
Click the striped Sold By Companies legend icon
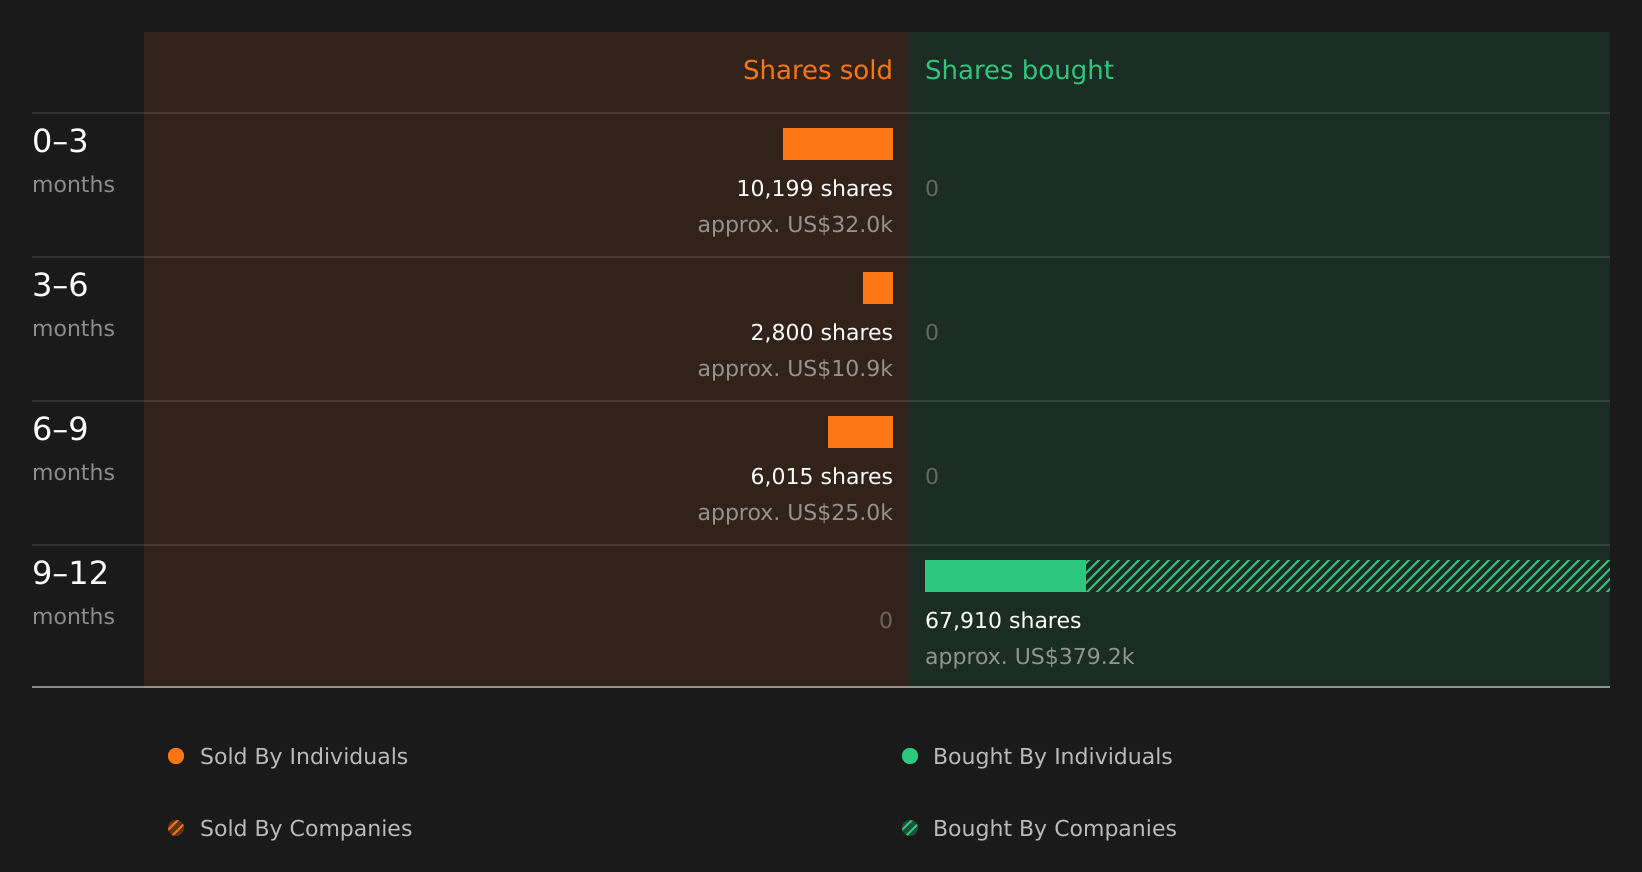click(176, 828)
